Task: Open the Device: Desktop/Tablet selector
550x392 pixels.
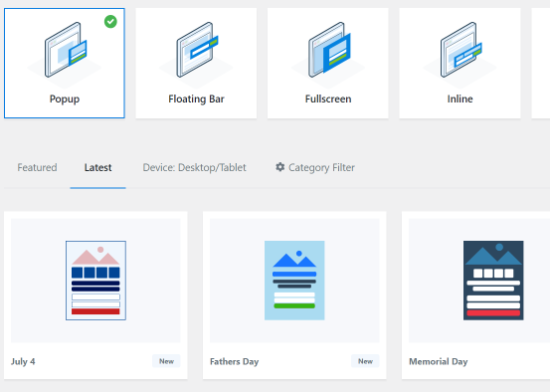Action: pyautogui.click(x=194, y=167)
